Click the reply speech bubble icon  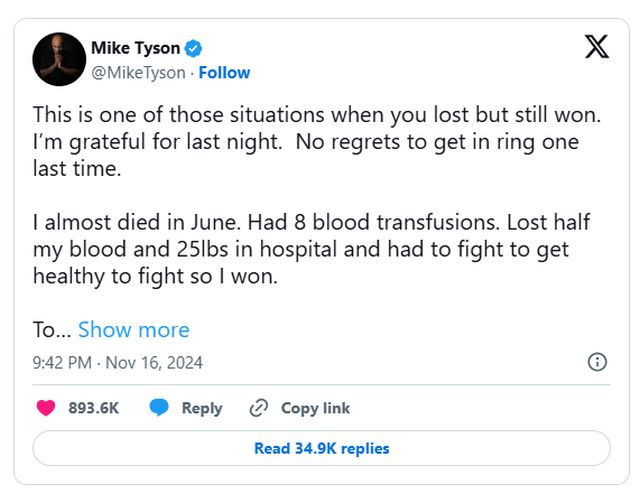click(x=159, y=408)
